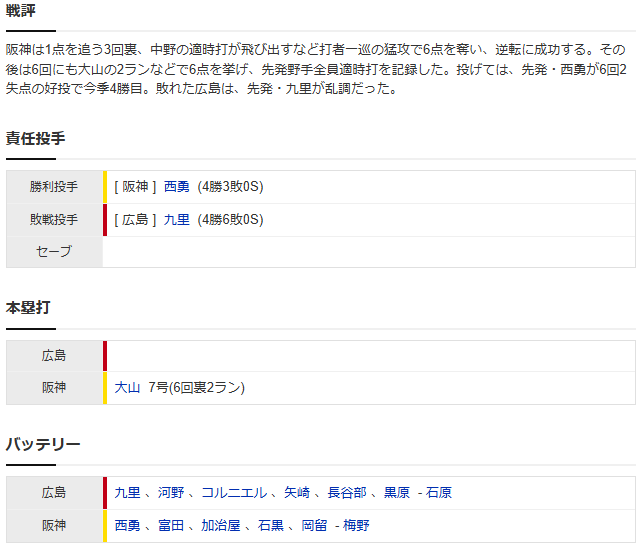Click 広島 label in the バッテリー table

click(54, 493)
